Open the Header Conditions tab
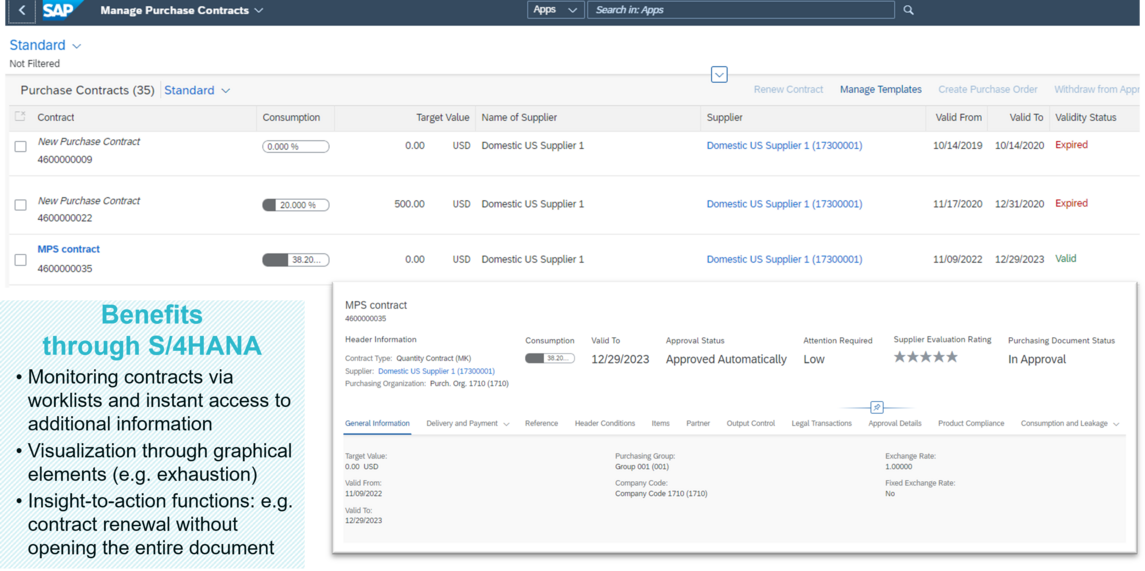 click(605, 424)
